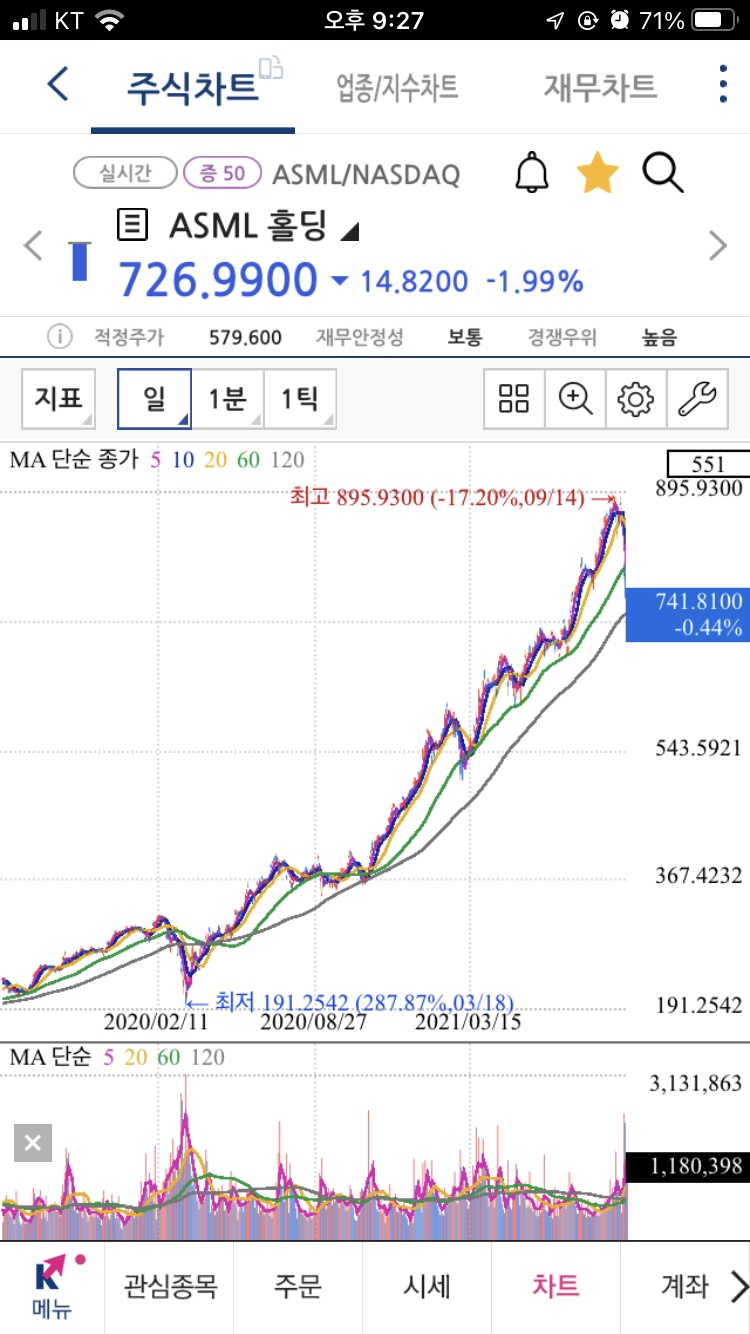Open 계좌 bottom tab
Viewport: 750px width, 1334px height.
(x=685, y=1287)
